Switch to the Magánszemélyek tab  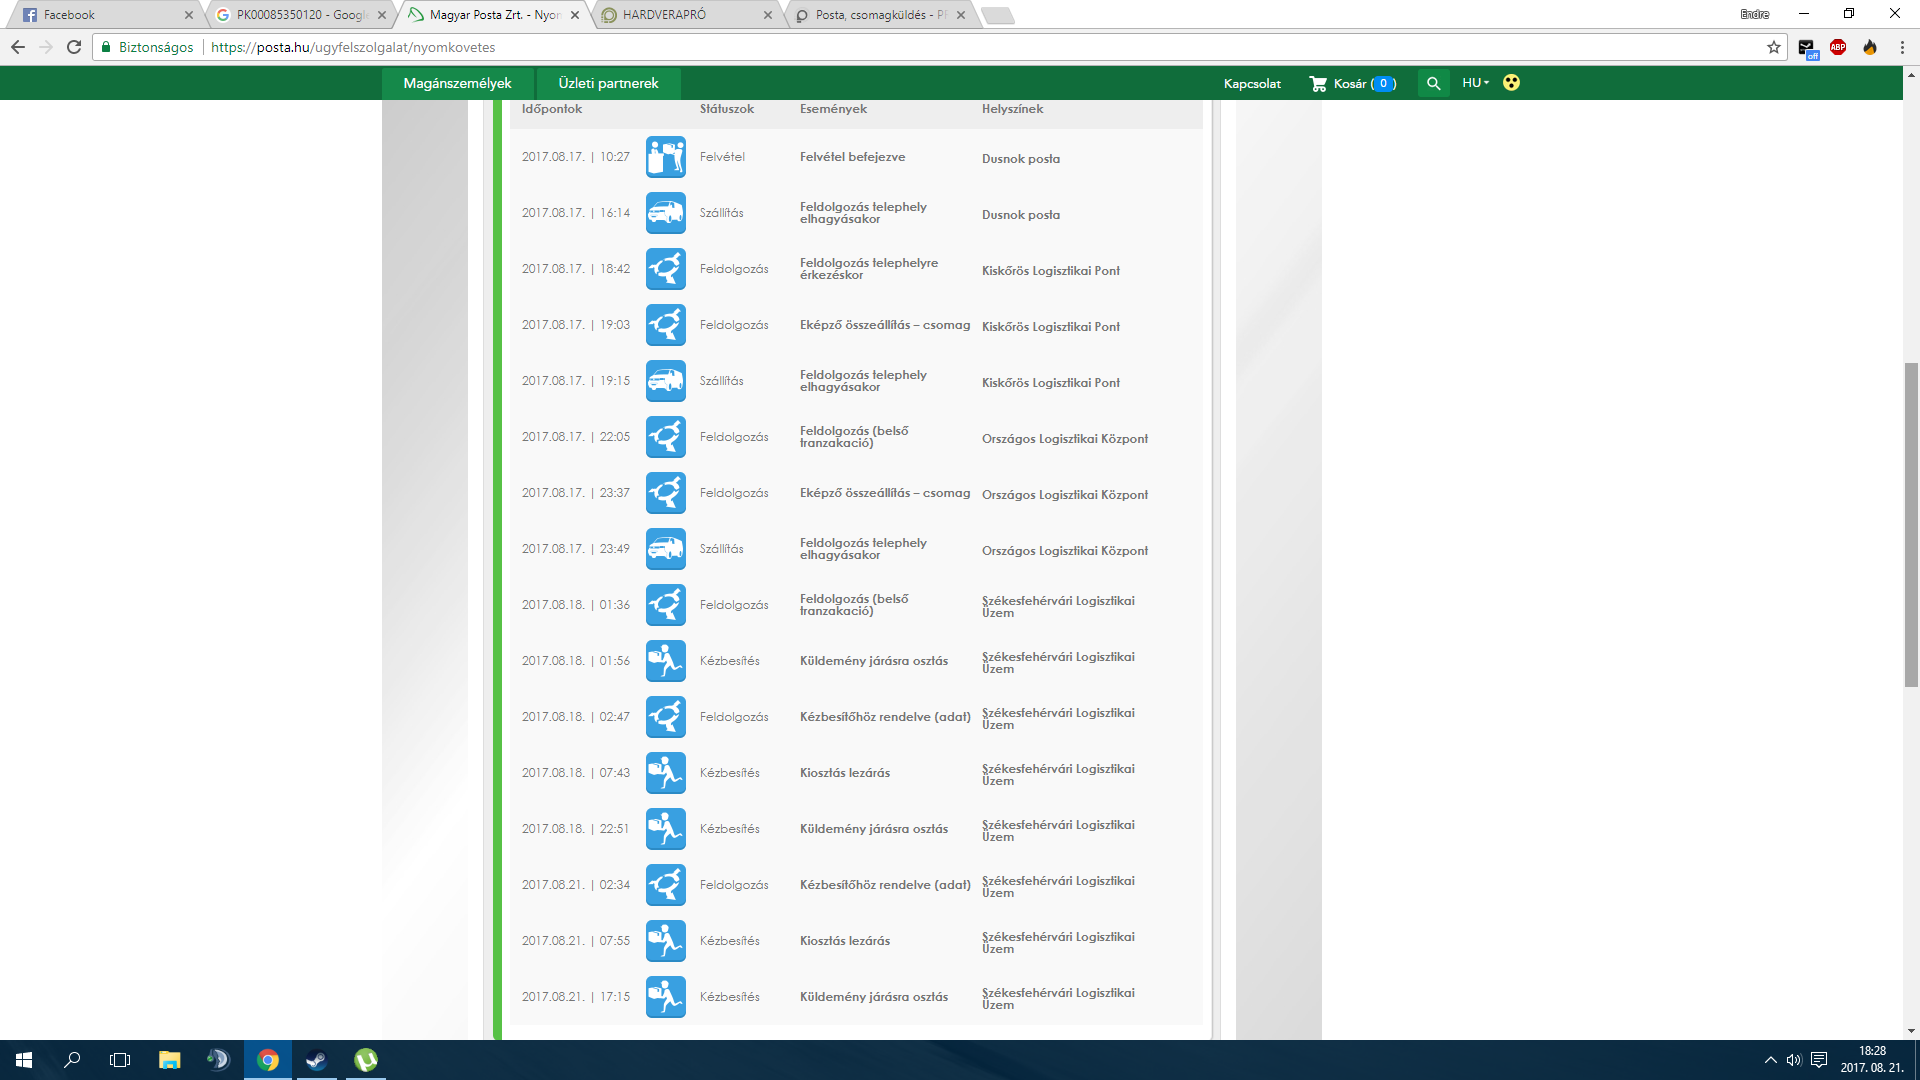[457, 83]
